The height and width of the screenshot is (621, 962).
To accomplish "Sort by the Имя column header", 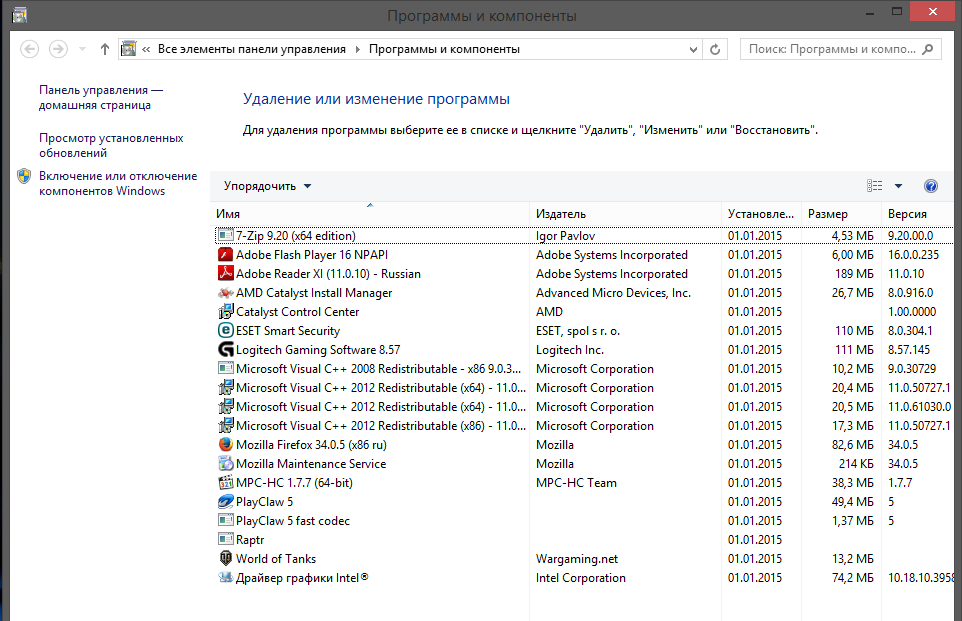I will point(370,214).
